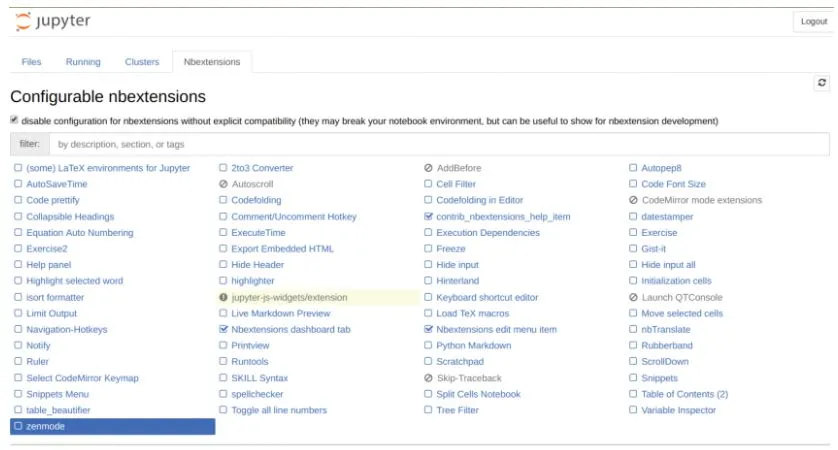Viewport: 838px width, 450px height.
Task: Click the Jupyter logo icon
Action: tap(25, 21)
